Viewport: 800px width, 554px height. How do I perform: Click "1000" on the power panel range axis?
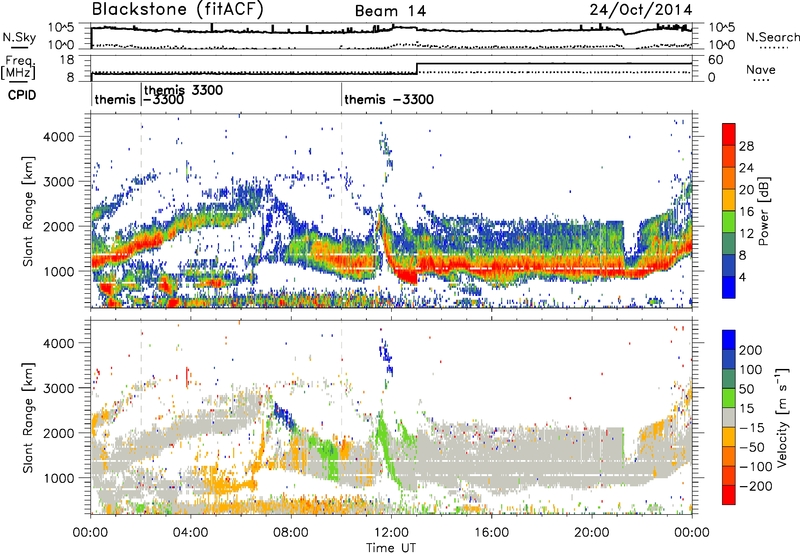click(58, 271)
